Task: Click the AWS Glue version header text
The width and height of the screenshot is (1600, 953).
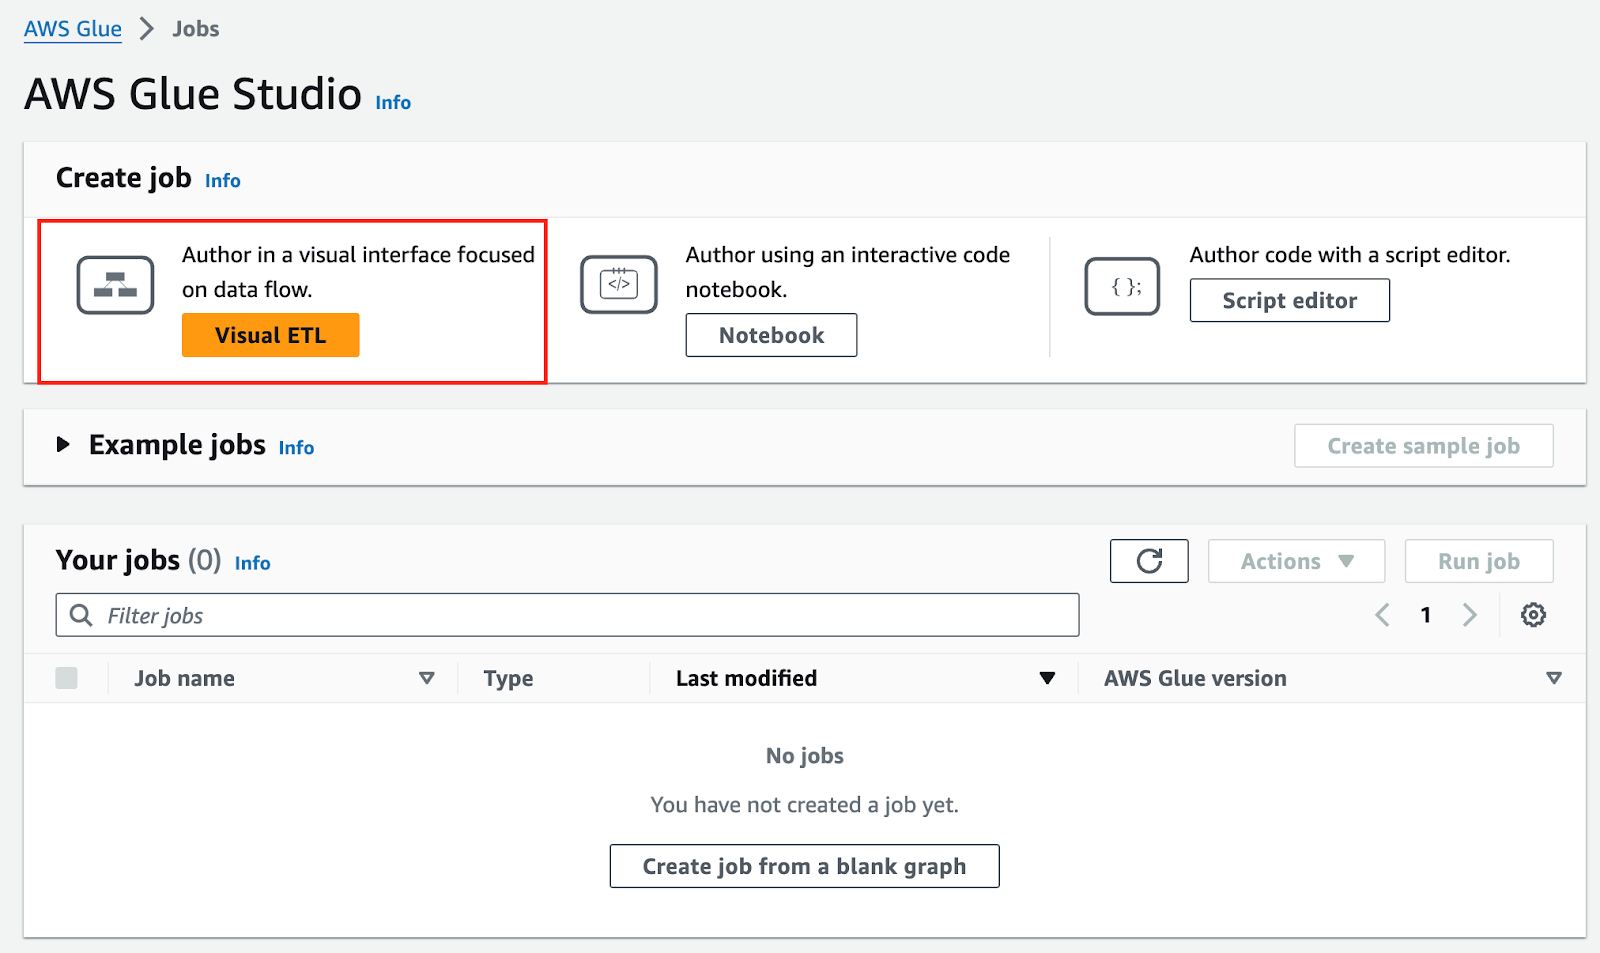Action: pos(1195,678)
